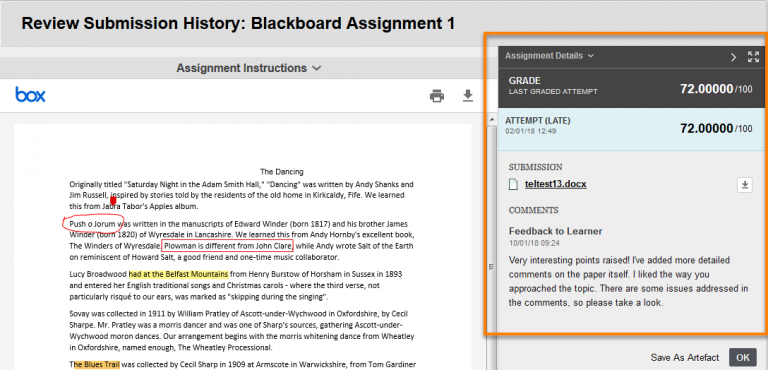
Task: Click the panel divider handle
Action: 491,267
